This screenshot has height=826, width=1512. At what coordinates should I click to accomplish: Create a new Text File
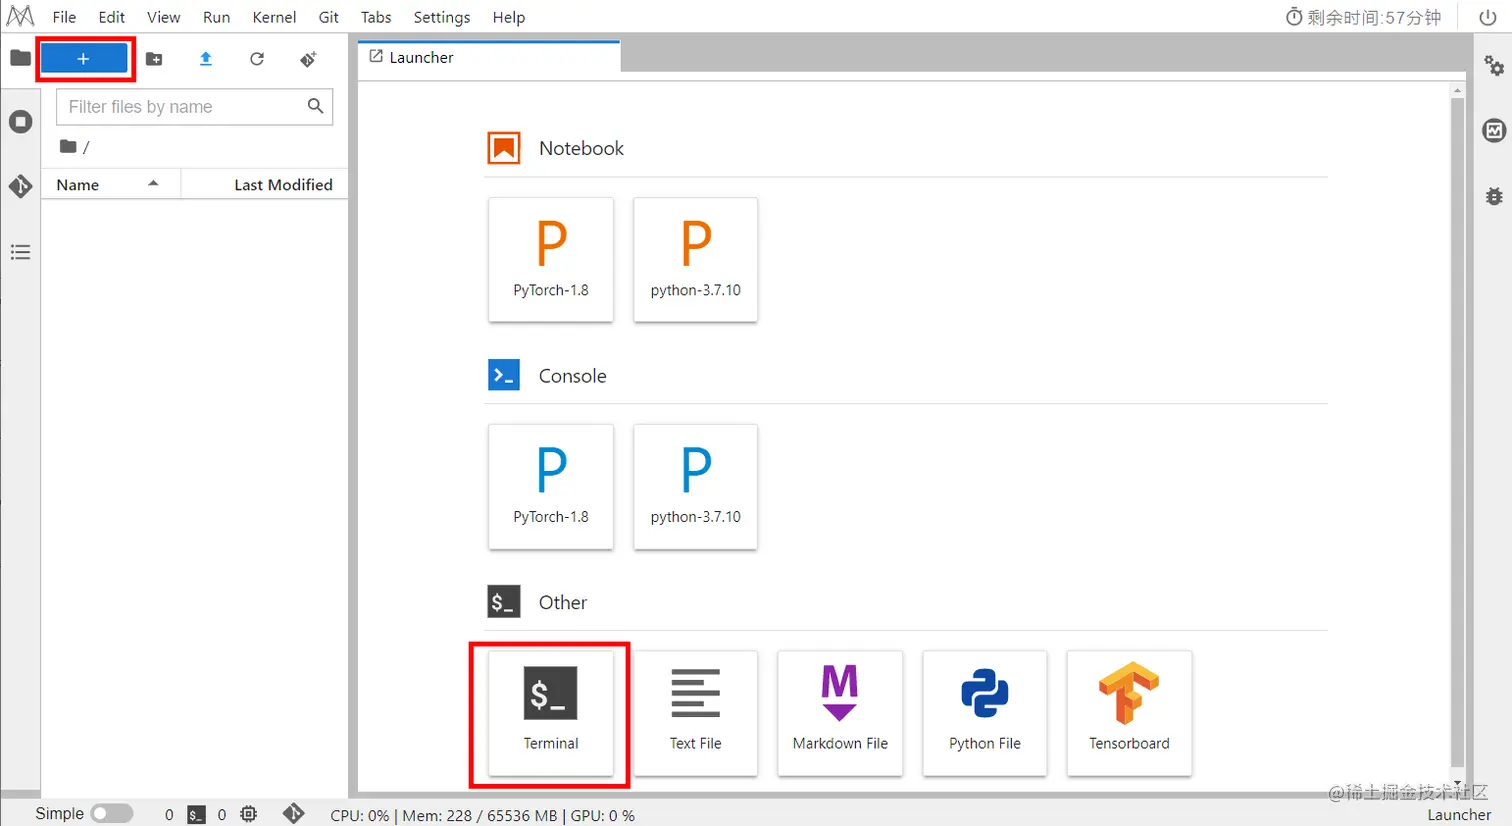696,713
